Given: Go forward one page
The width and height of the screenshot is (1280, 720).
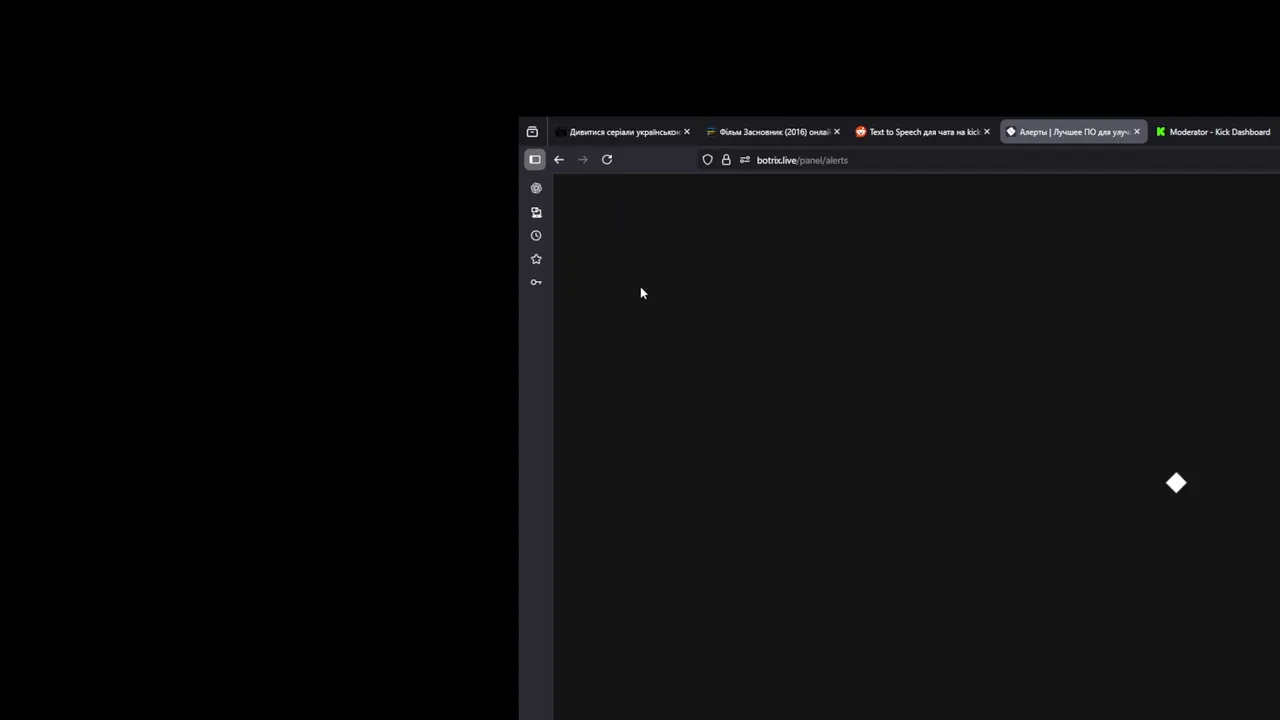Looking at the screenshot, I should pos(583,160).
